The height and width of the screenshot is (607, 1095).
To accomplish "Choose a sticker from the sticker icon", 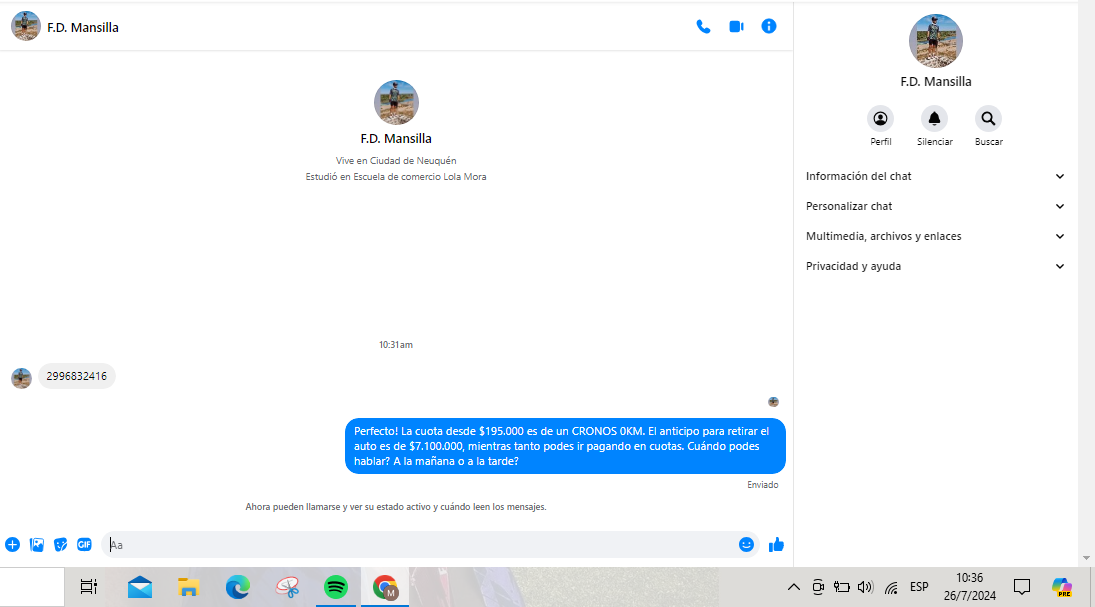I will pos(61,545).
